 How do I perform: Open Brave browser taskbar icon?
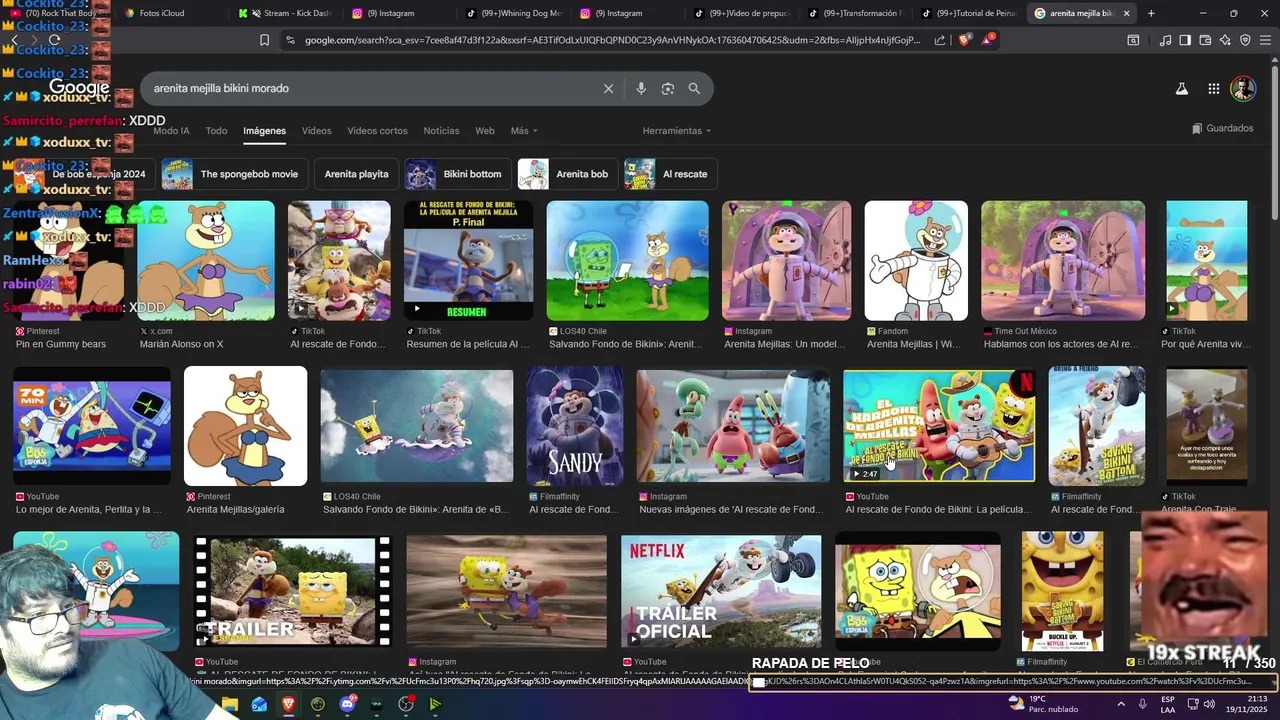point(288,704)
